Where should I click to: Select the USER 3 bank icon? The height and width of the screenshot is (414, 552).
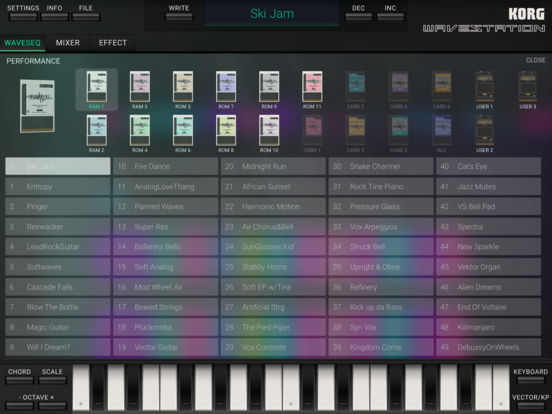[x=528, y=87]
